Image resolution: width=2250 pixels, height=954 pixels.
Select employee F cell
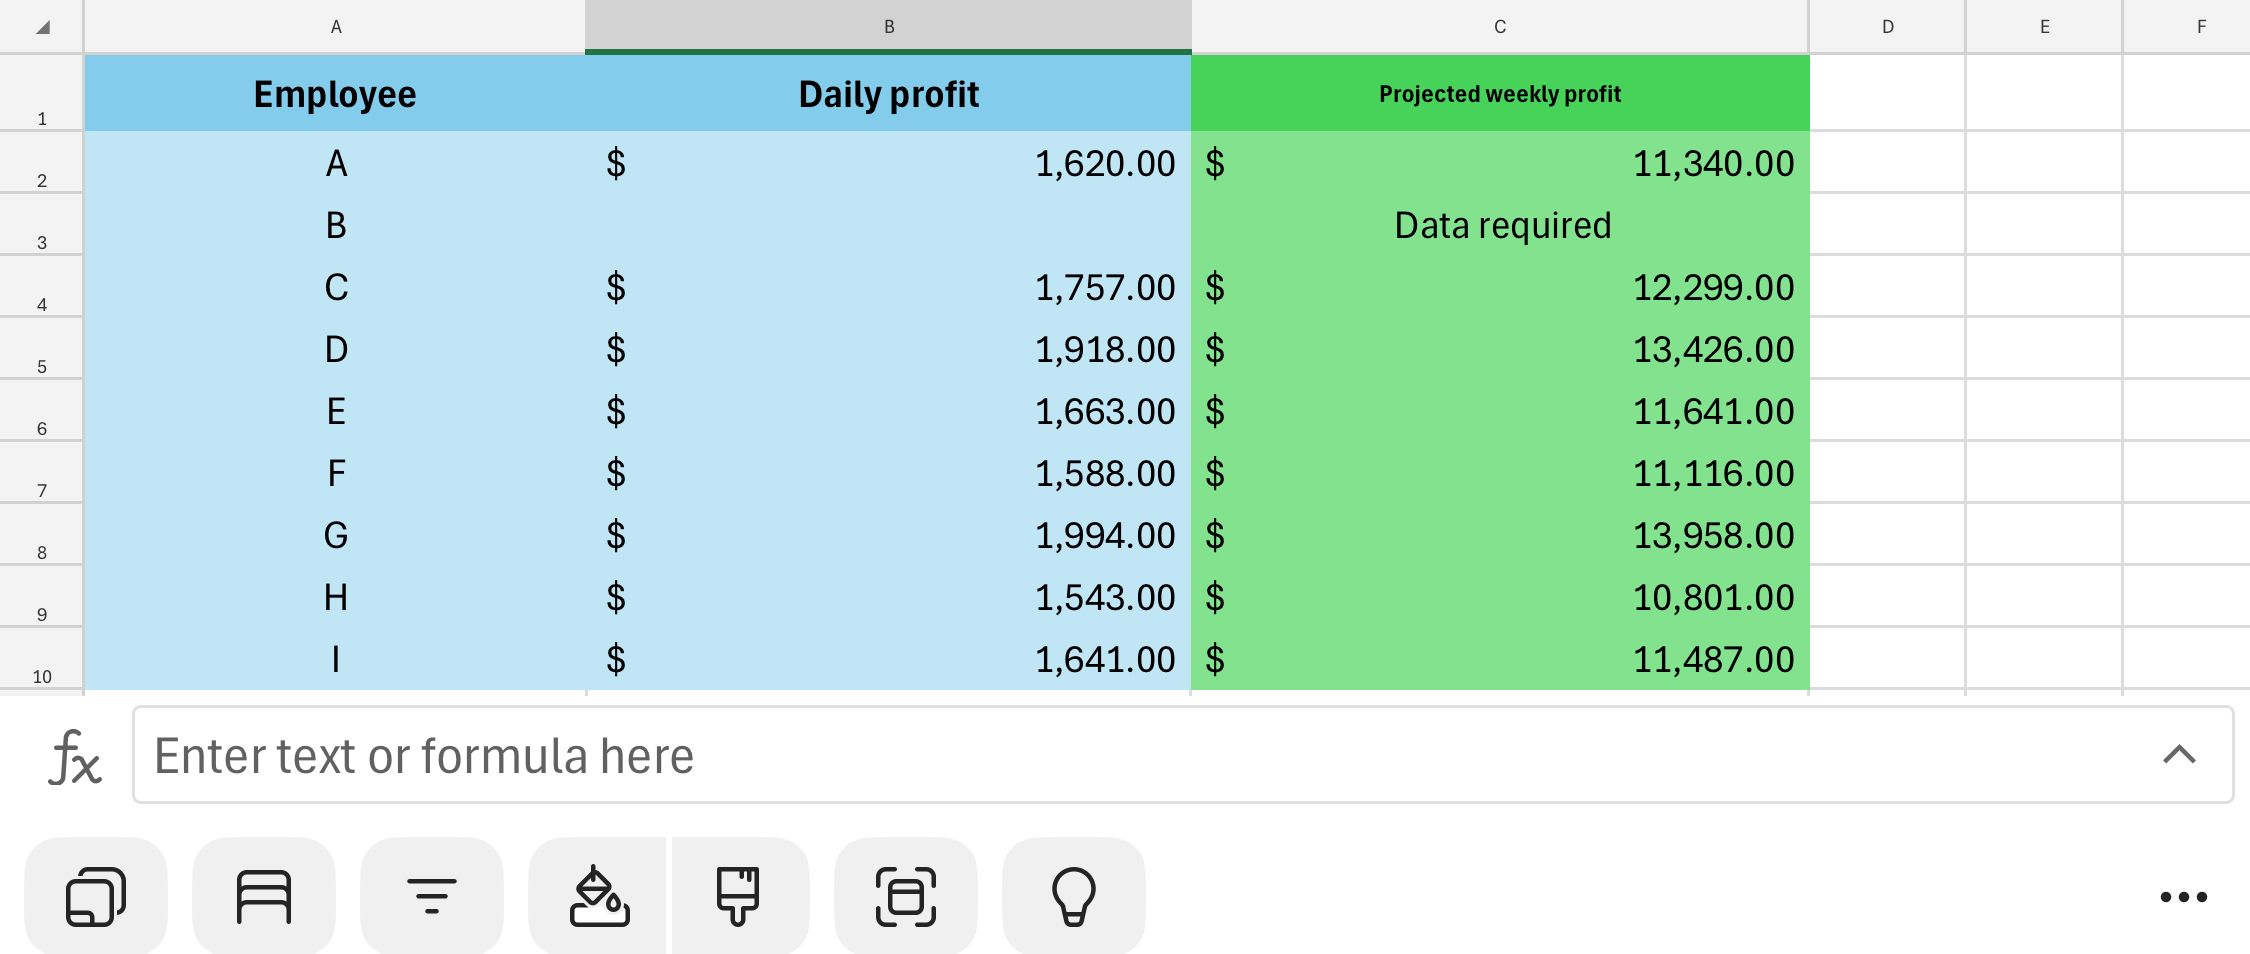(x=335, y=472)
